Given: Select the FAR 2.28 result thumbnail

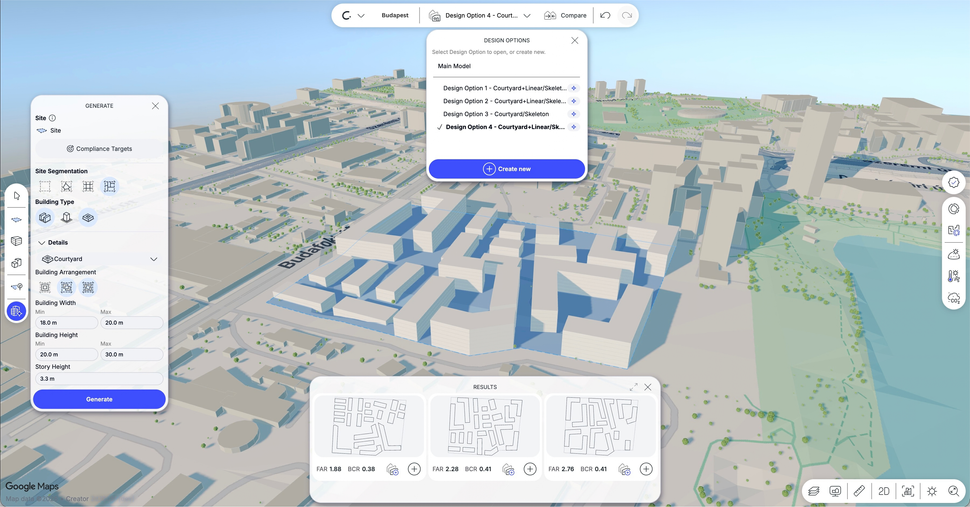Looking at the screenshot, I should click(485, 427).
